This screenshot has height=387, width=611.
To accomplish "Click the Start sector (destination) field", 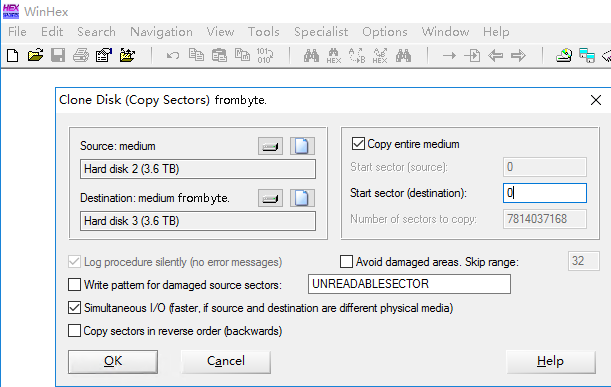I will point(545,193).
